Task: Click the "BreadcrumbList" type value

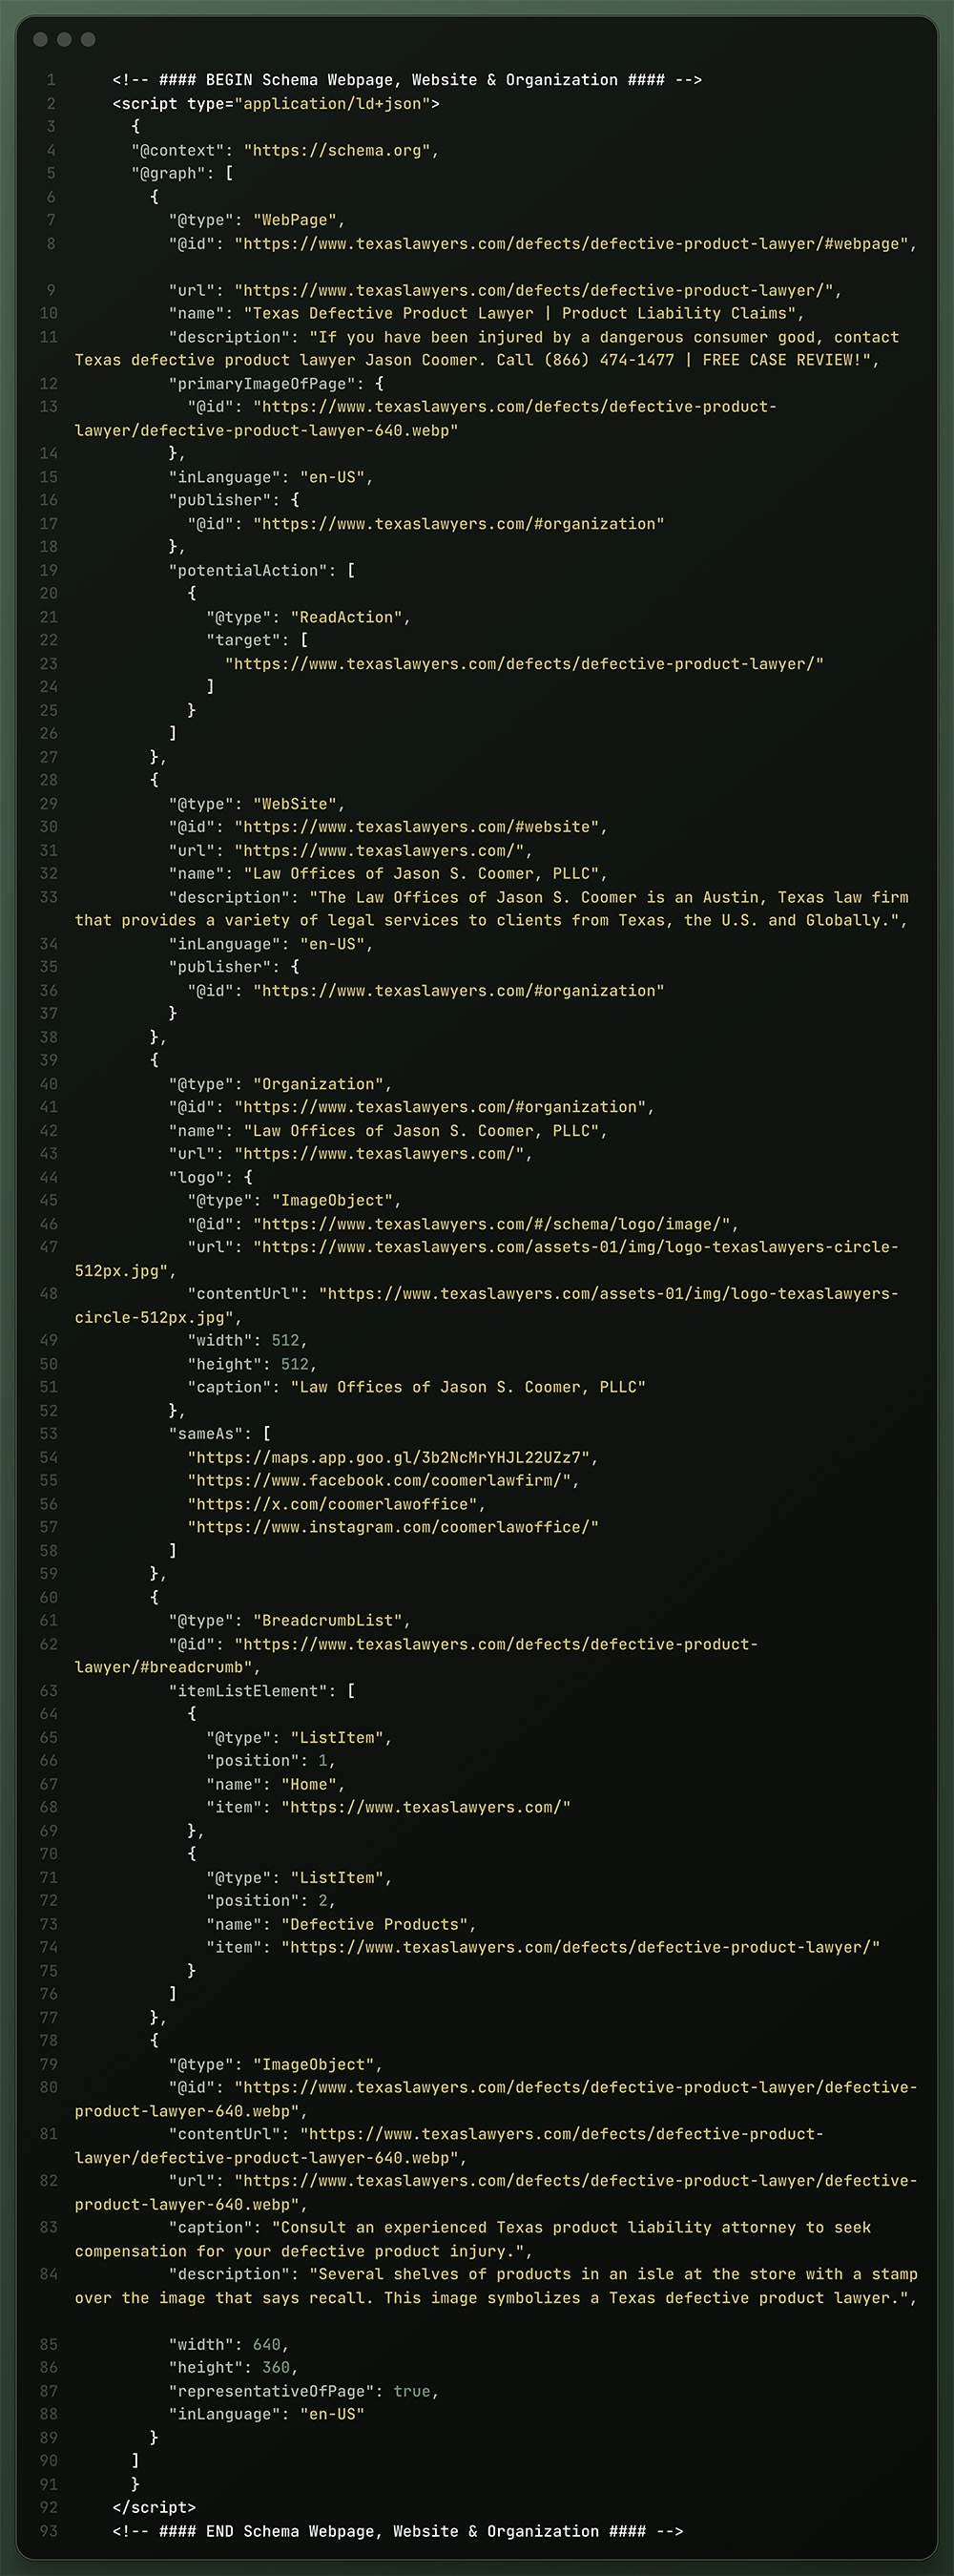Action: [327, 1620]
